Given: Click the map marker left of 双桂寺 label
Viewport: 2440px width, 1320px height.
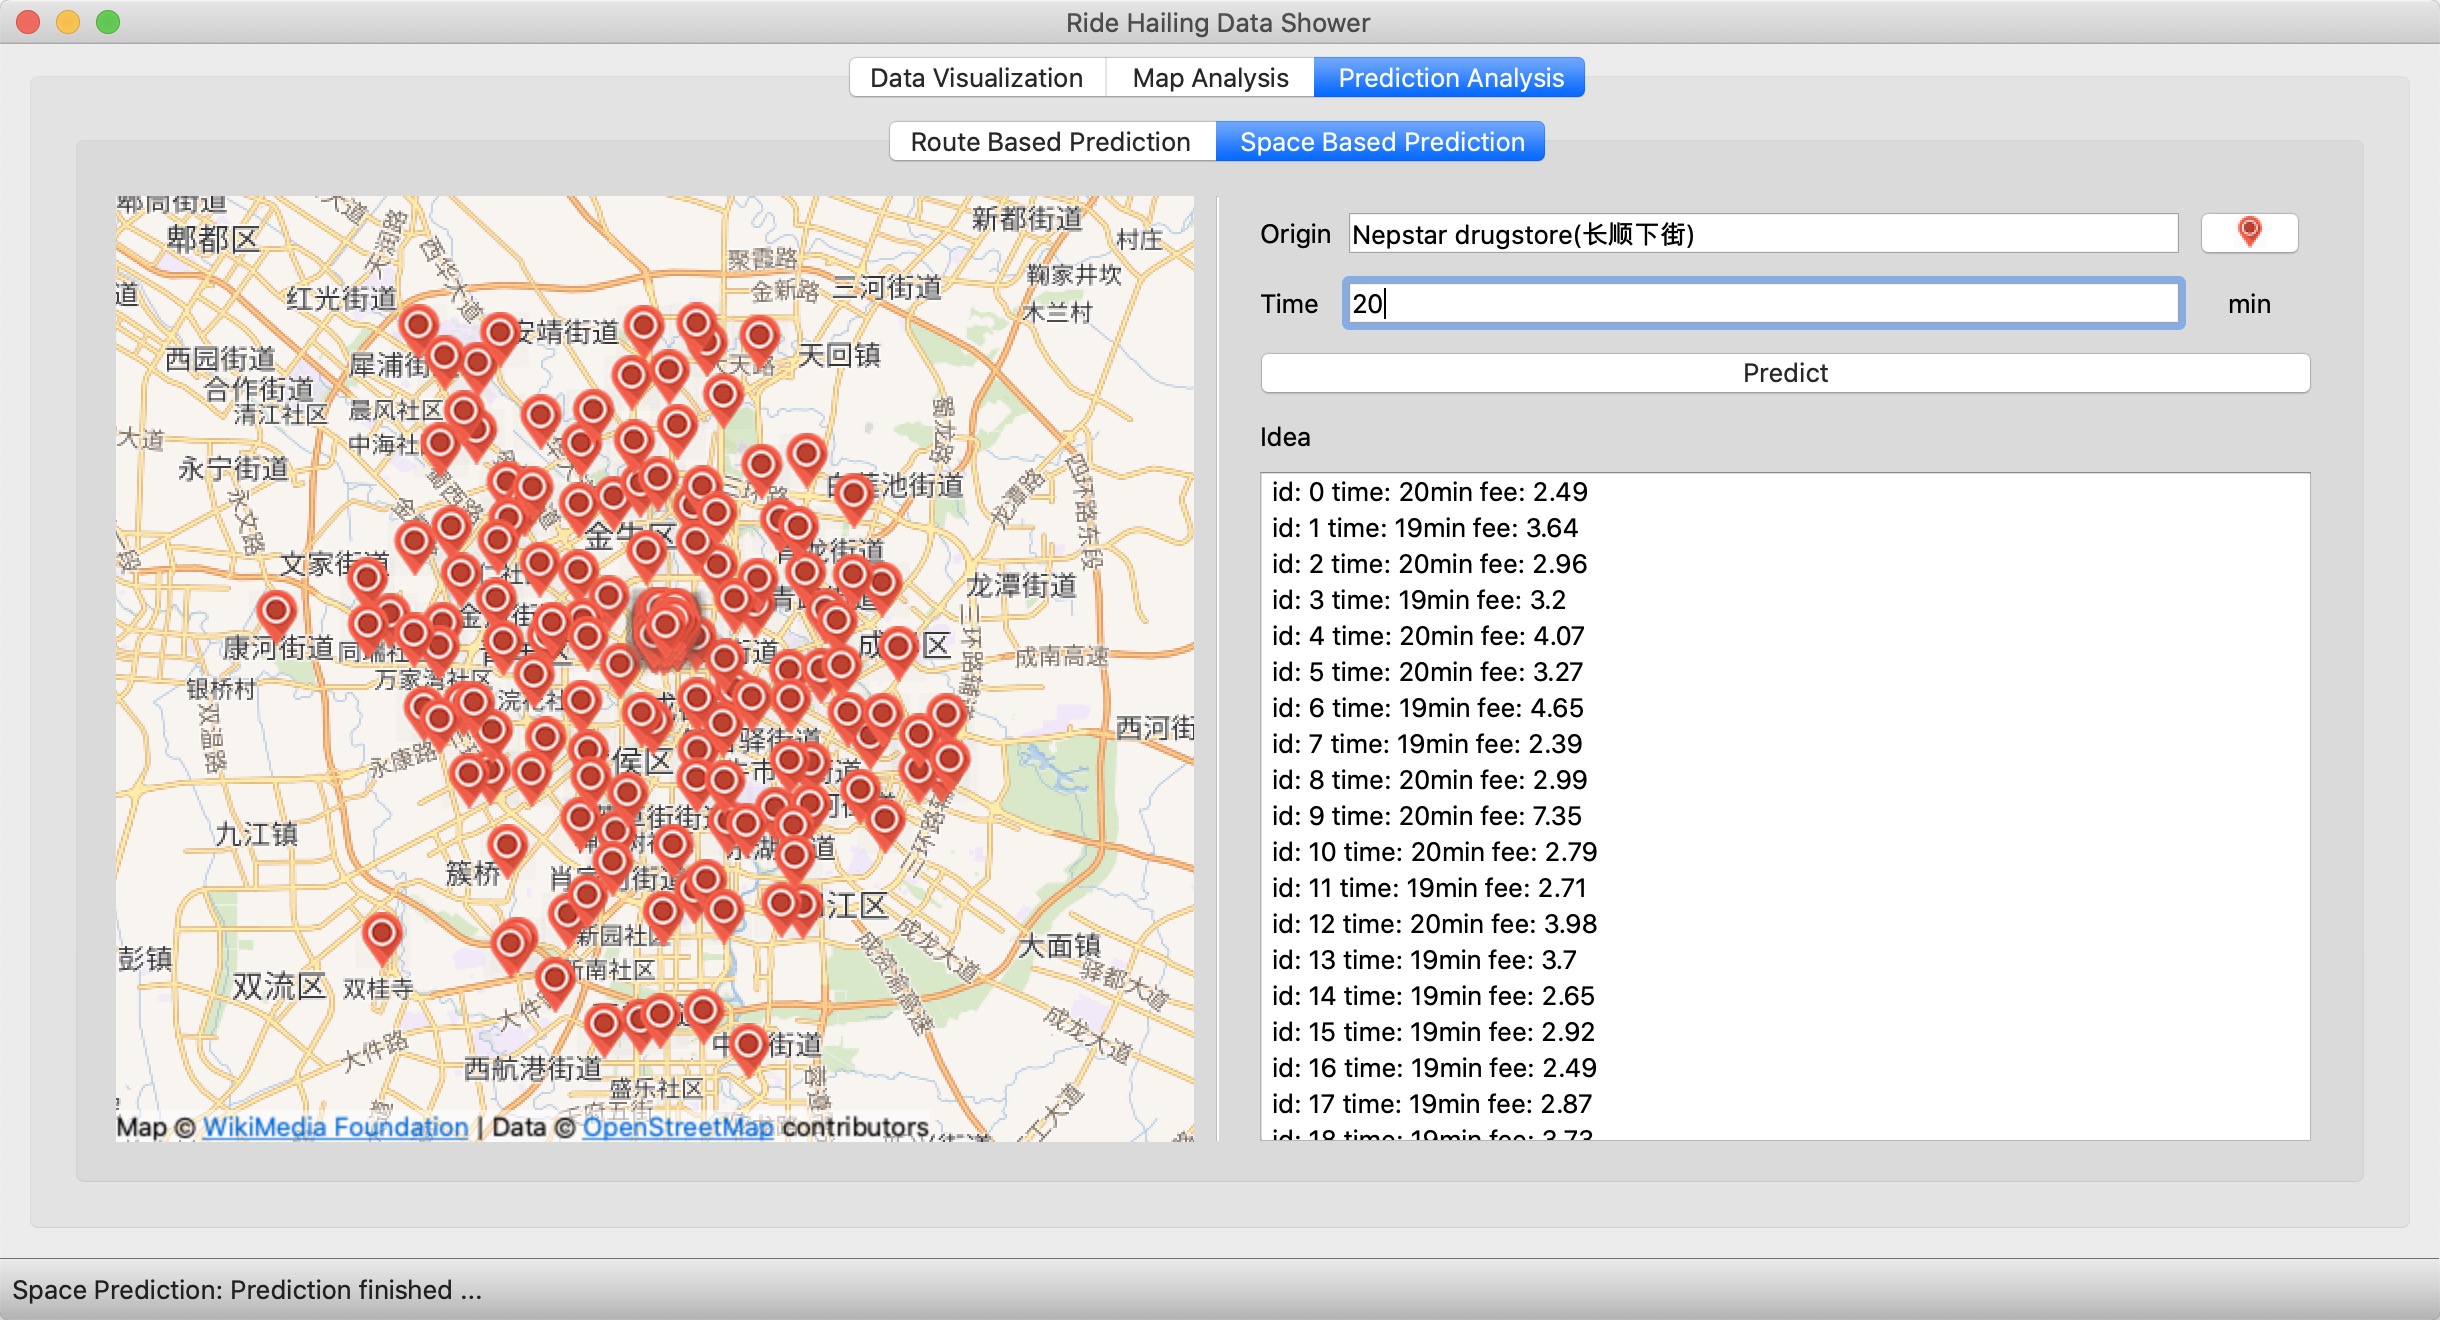Looking at the screenshot, I should (381, 934).
